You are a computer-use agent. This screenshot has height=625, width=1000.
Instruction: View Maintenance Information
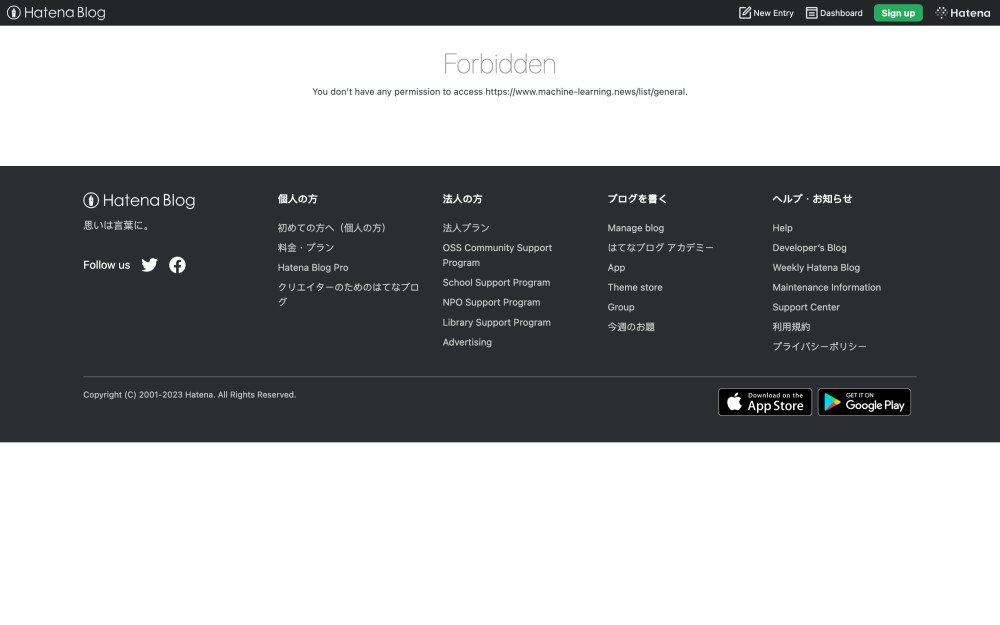pos(826,288)
